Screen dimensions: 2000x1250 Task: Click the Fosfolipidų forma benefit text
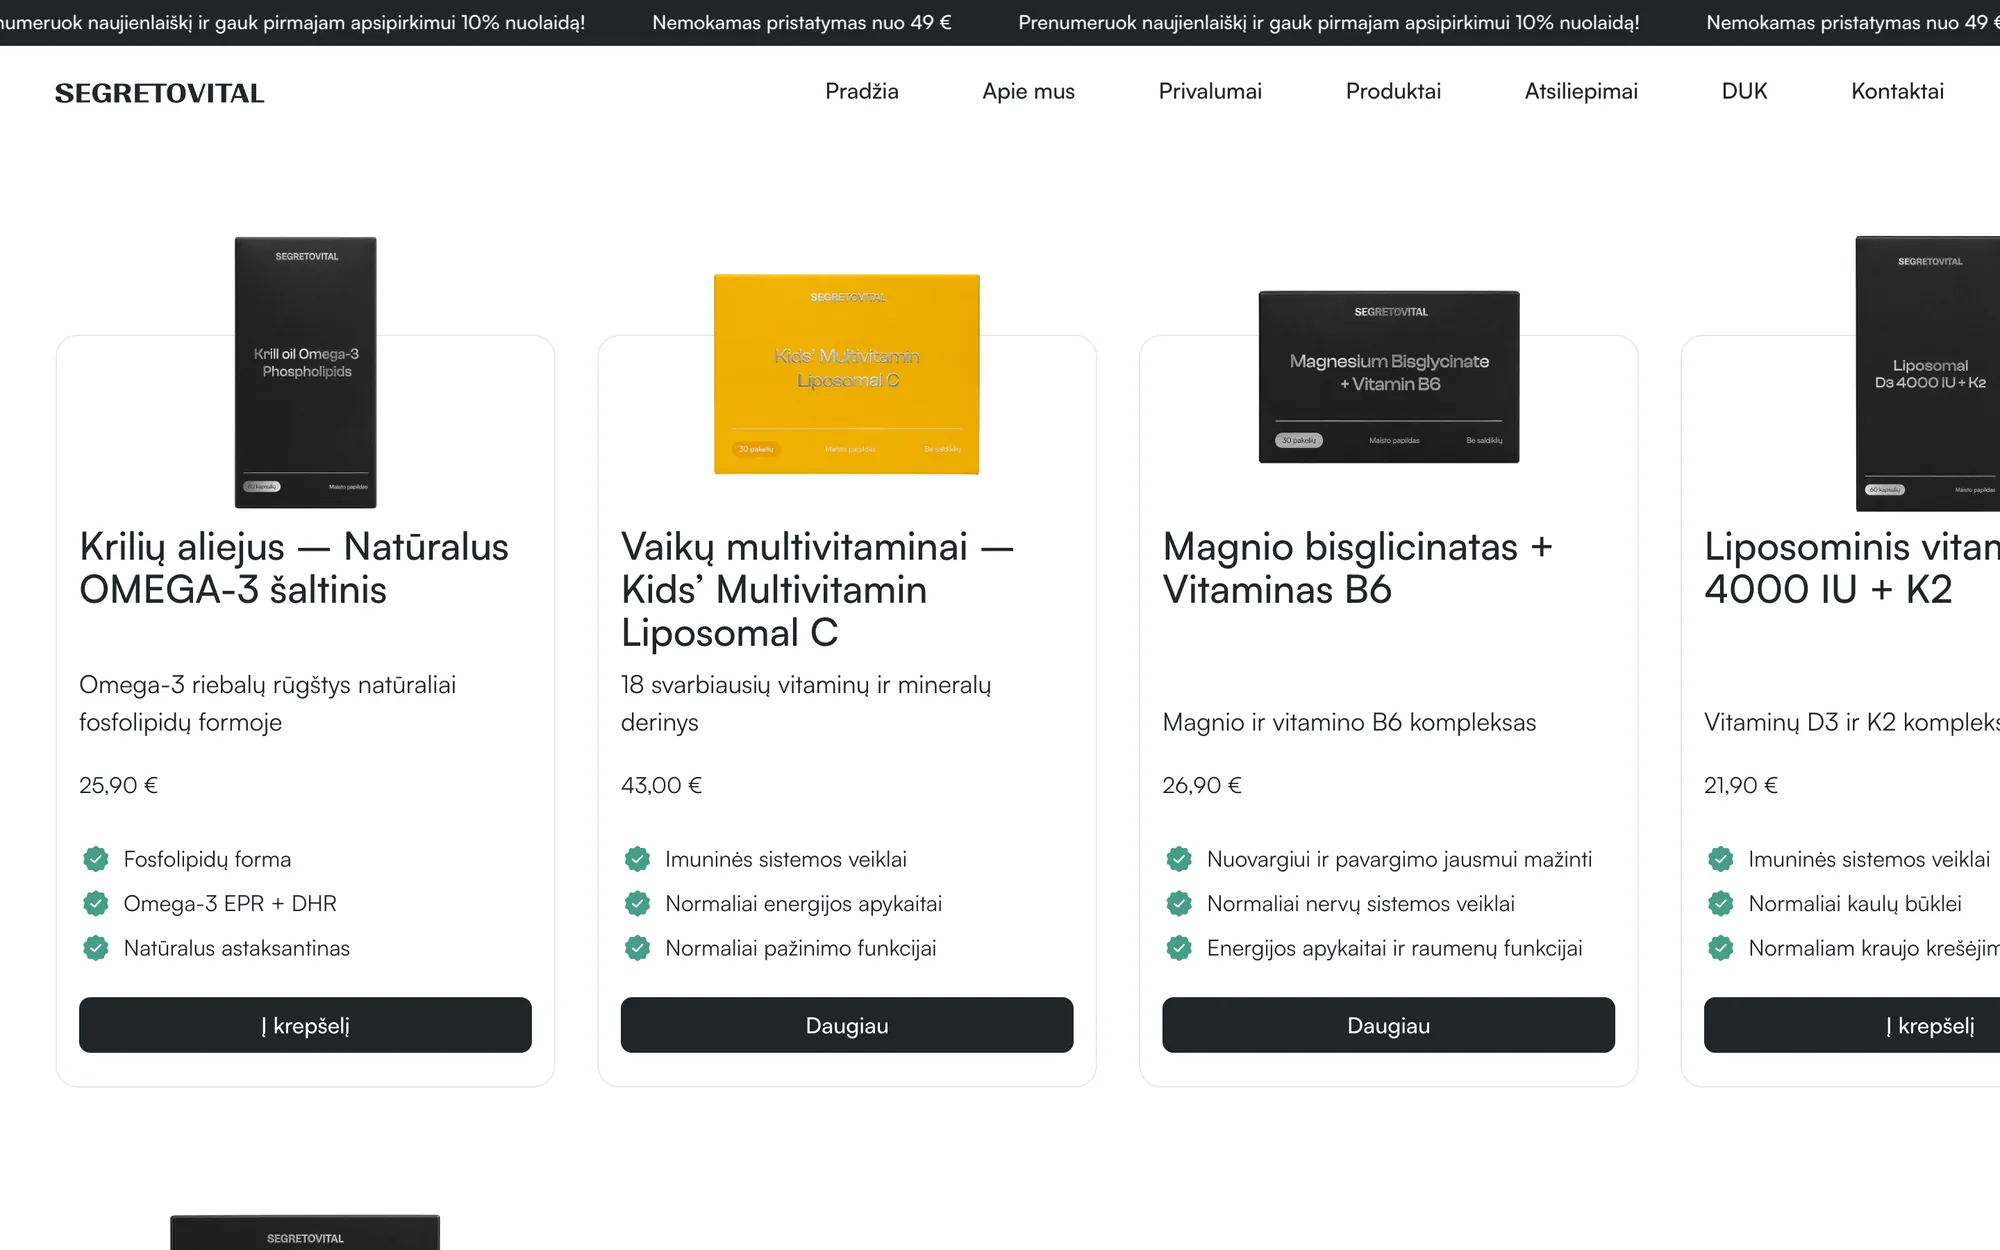pyautogui.click(x=207, y=859)
